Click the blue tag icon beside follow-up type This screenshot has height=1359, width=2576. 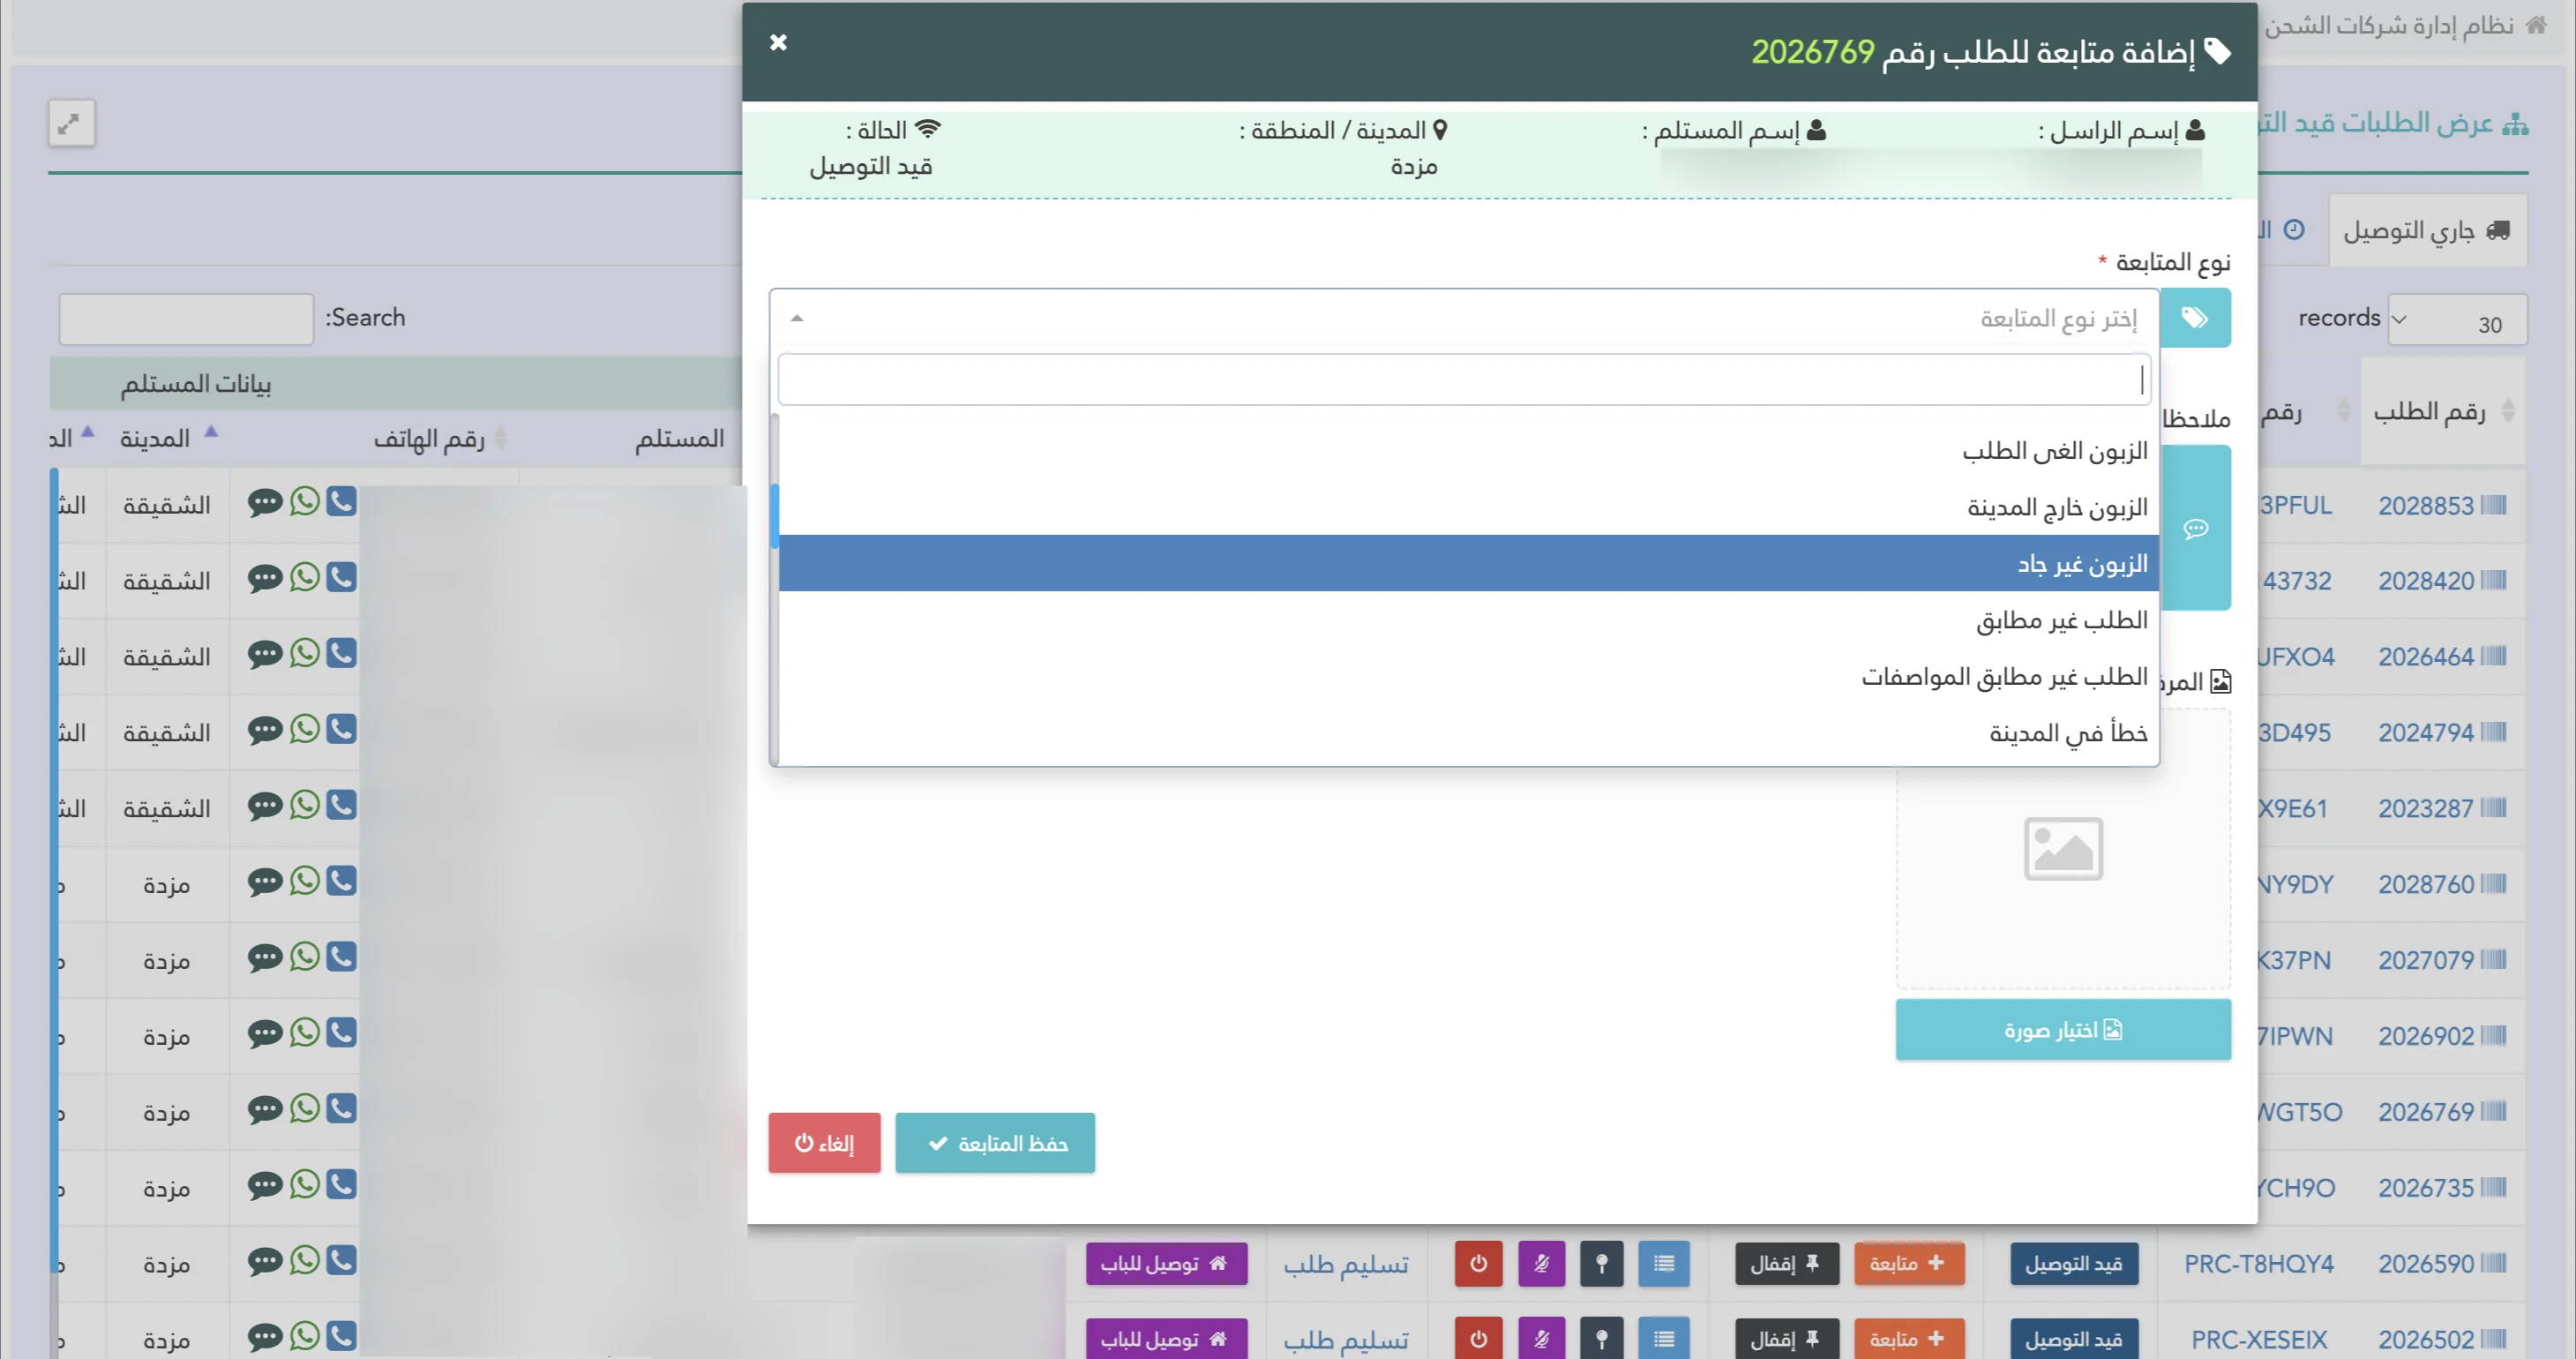pyautogui.click(x=2194, y=318)
